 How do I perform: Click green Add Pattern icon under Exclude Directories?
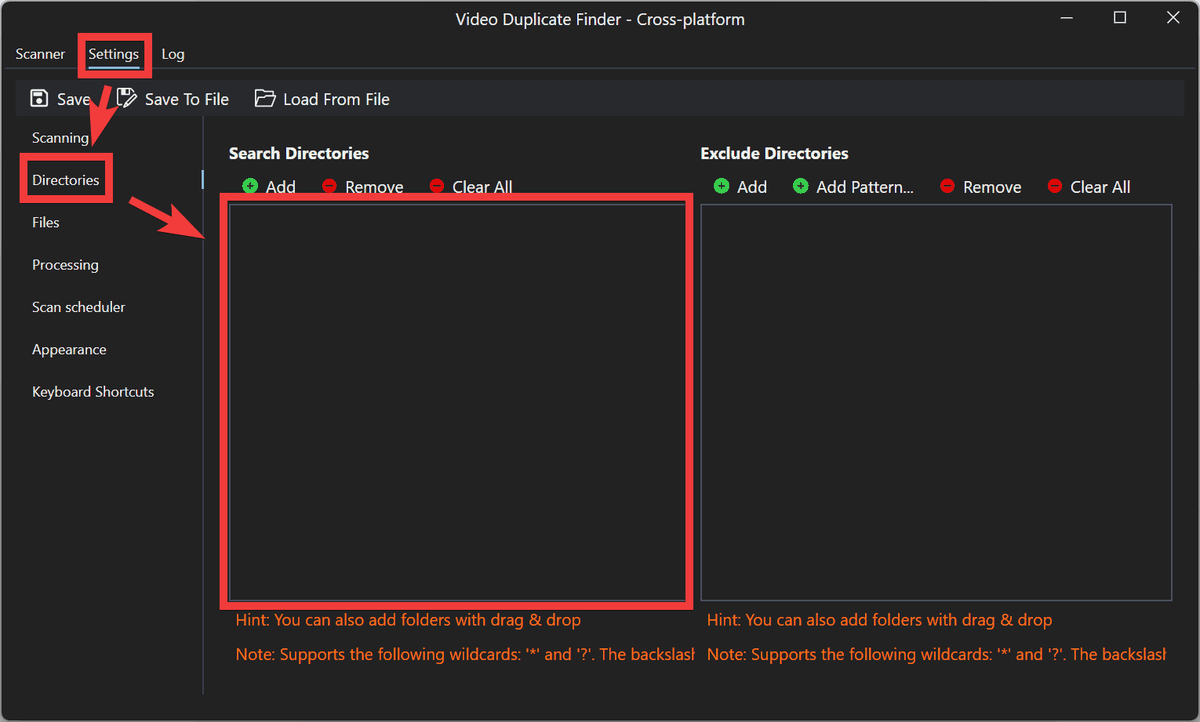[x=800, y=186]
